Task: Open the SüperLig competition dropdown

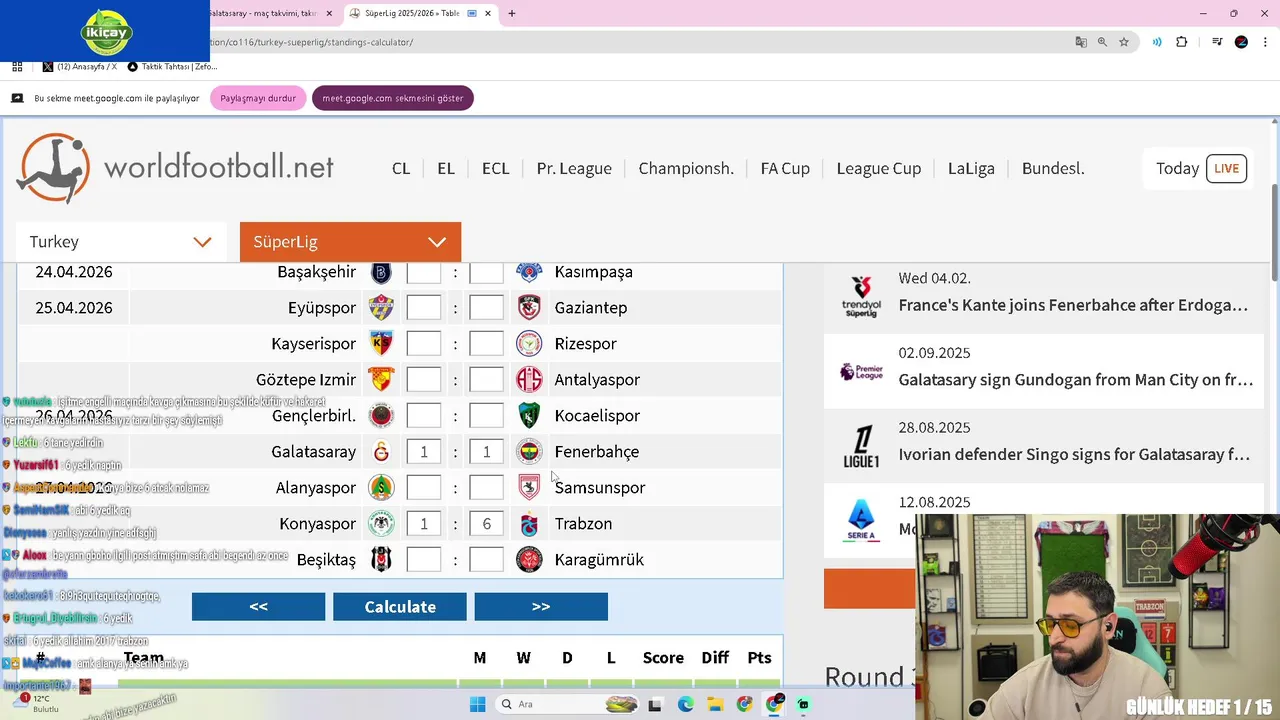Action: 350,242
